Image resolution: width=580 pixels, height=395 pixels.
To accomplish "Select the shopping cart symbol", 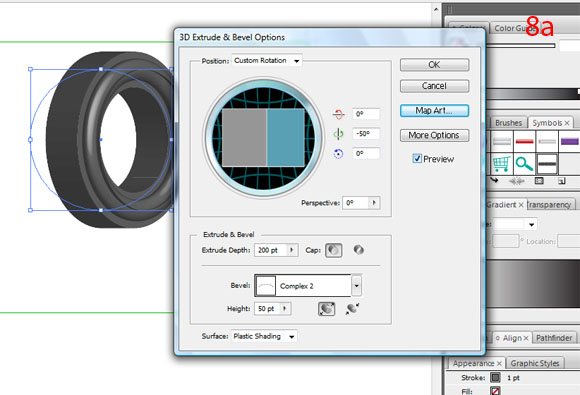I will pos(502,163).
